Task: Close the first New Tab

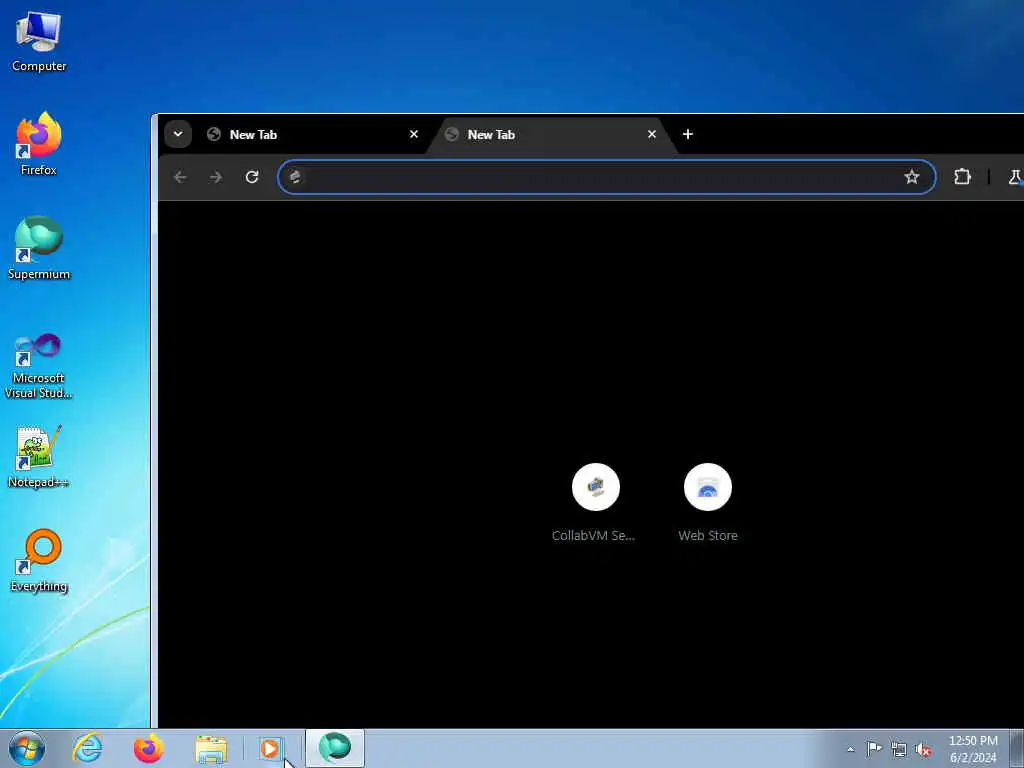Action: click(413, 135)
